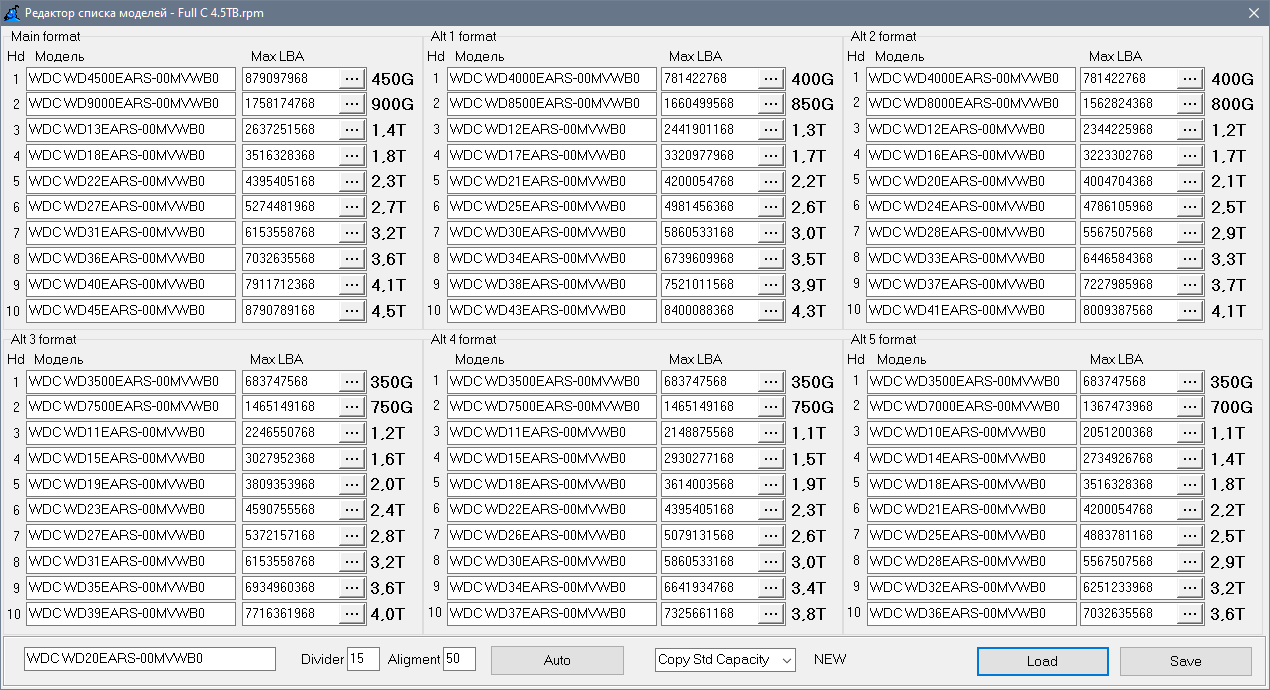1270x690 pixels.
Task: Click ellipsis button beside Alt 1 format 5860533168
Action: tap(771, 232)
